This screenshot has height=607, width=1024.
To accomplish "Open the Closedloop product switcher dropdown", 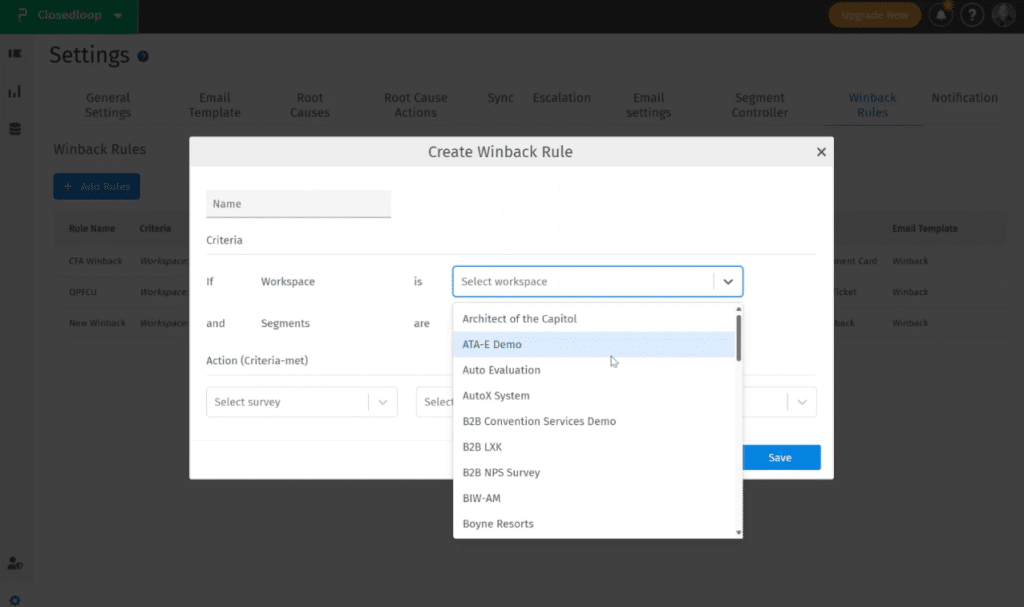I will (x=119, y=16).
